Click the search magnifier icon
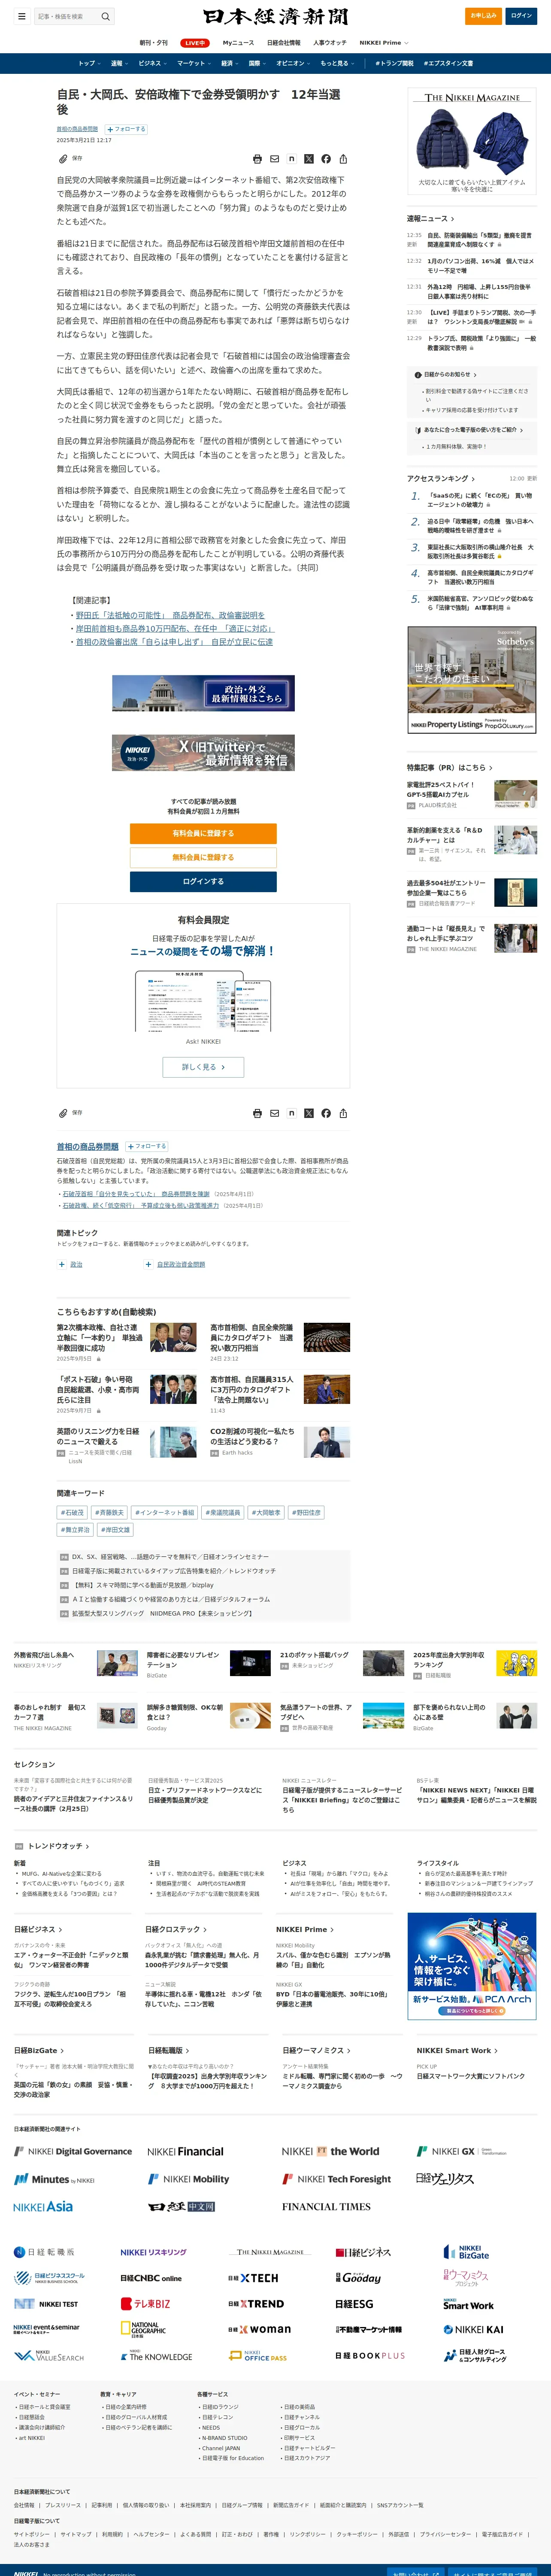The width and height of the screenshot is (551, 2576). pyautogui.click(x=106, y=16)
